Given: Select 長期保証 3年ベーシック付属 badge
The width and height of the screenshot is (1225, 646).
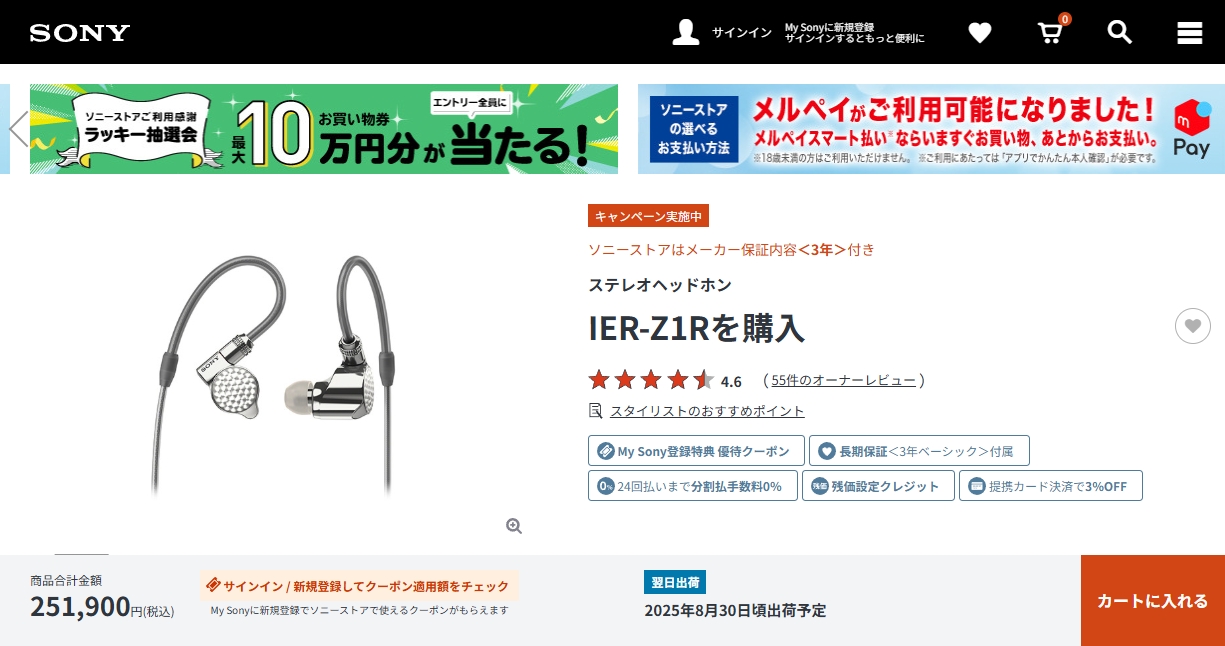Looking at the screenshot, I should (x=919, y=451).
